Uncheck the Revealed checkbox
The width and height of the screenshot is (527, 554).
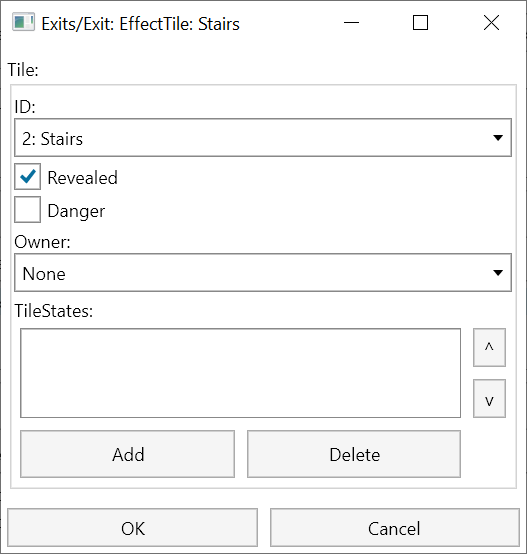pos(28,176)
